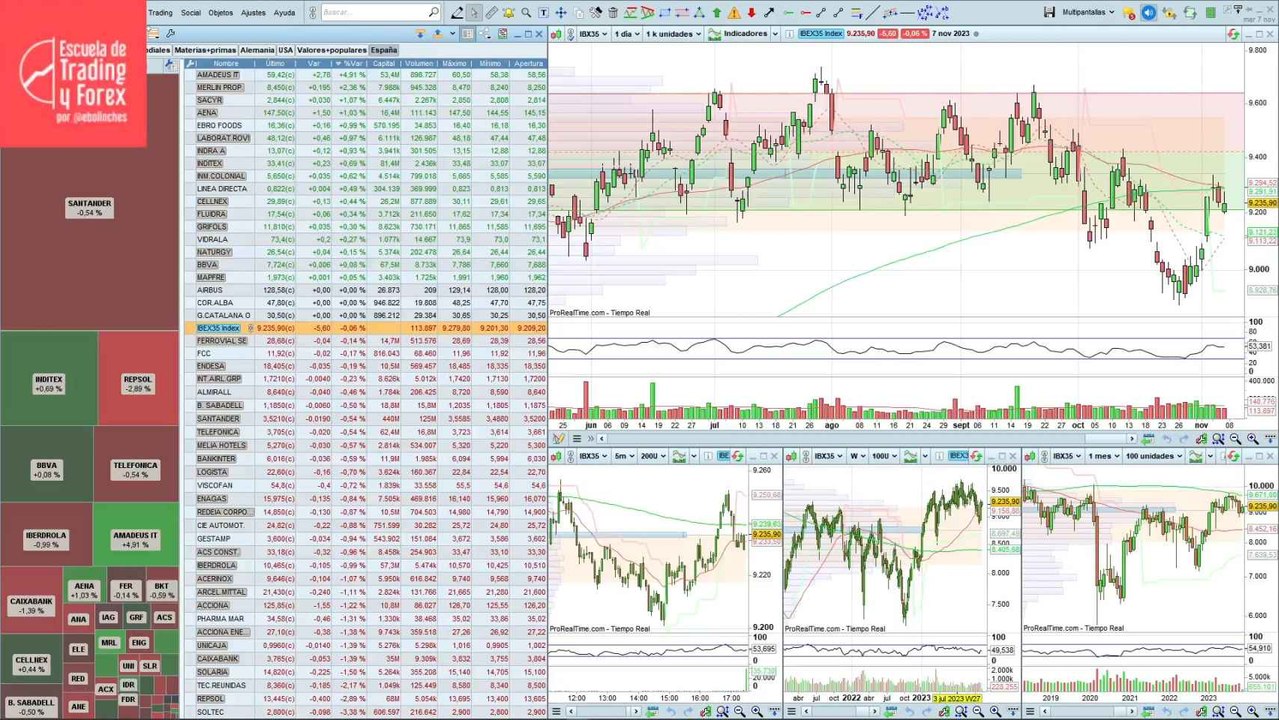The width and height of the screenshot is (1279, 720).
Task: Select the IBEX35 Index highlighted row
Action: point(366,328)
